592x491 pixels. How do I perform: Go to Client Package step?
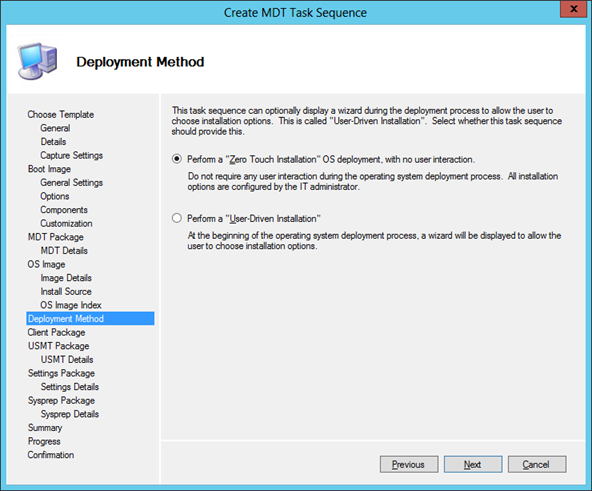coord(56,332)
